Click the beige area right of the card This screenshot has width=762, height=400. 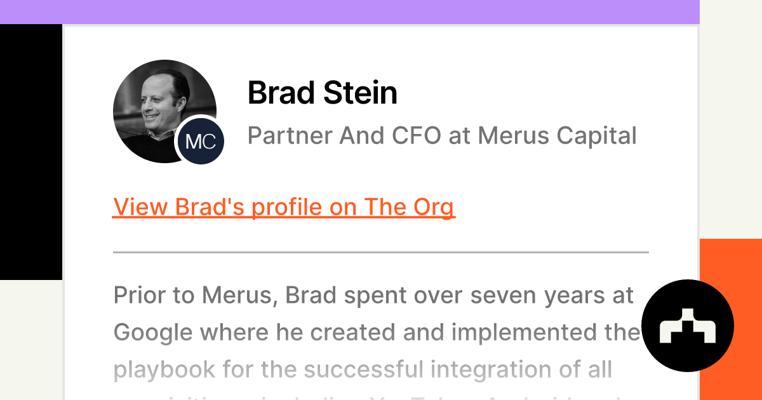(x=730, y=120)
